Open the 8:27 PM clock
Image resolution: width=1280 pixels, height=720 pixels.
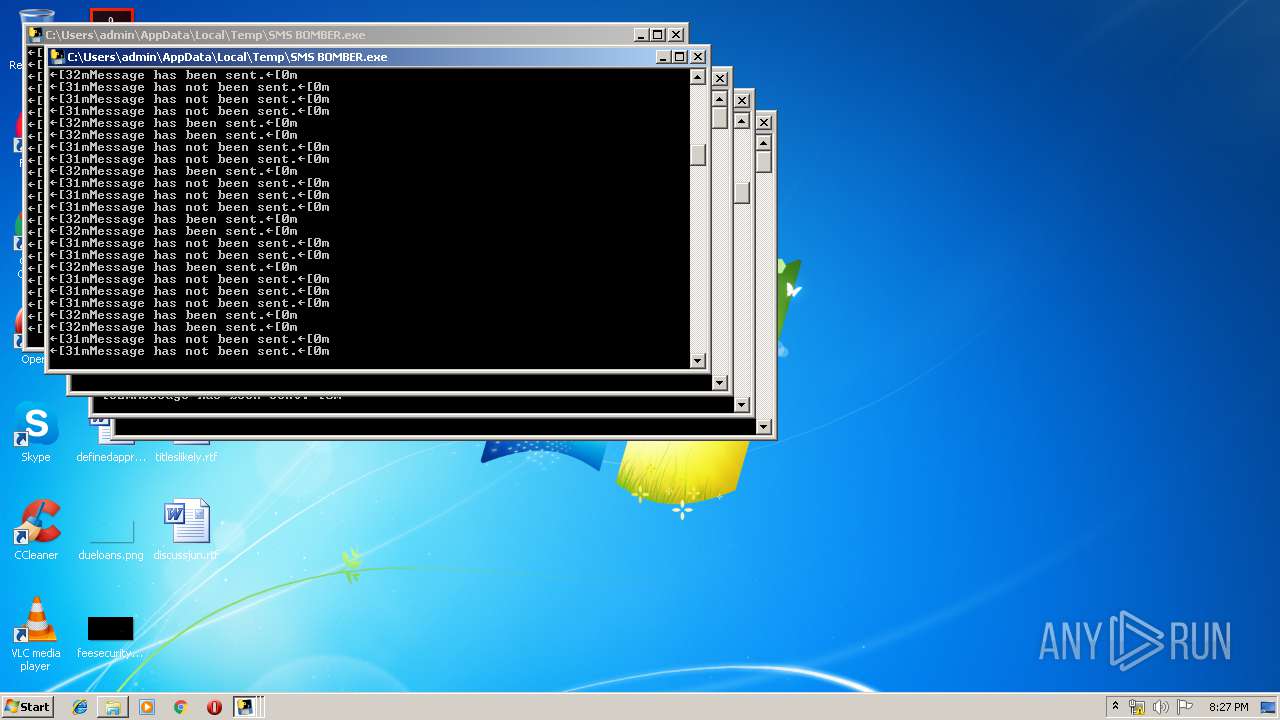coord(1229,707)
